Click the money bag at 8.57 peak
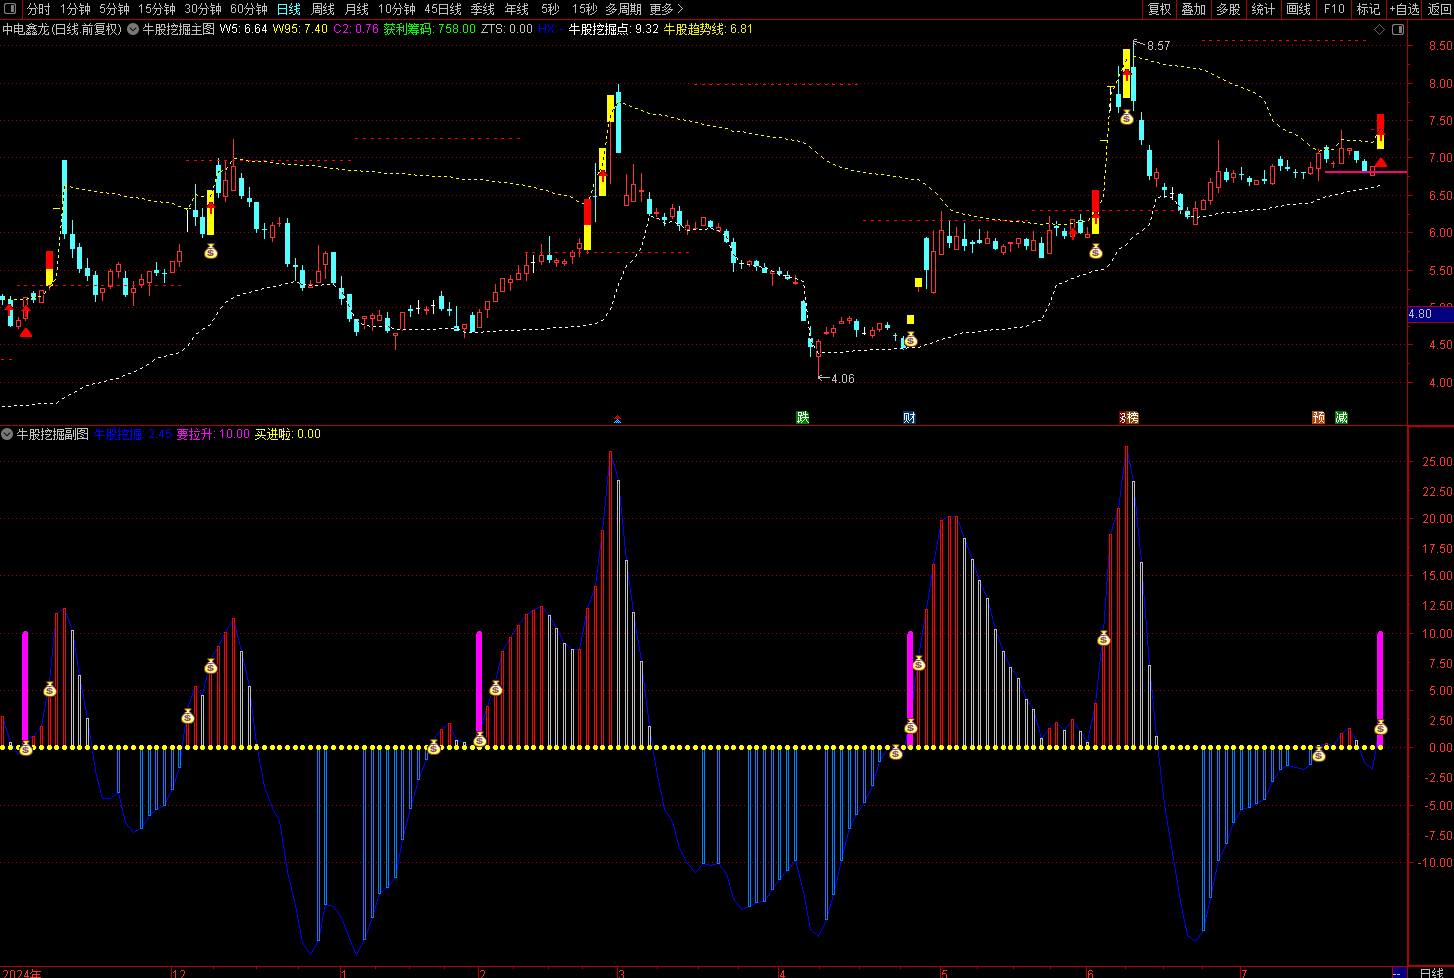The height and width of the screenshot is (978, 1454). pos(1126,118)
